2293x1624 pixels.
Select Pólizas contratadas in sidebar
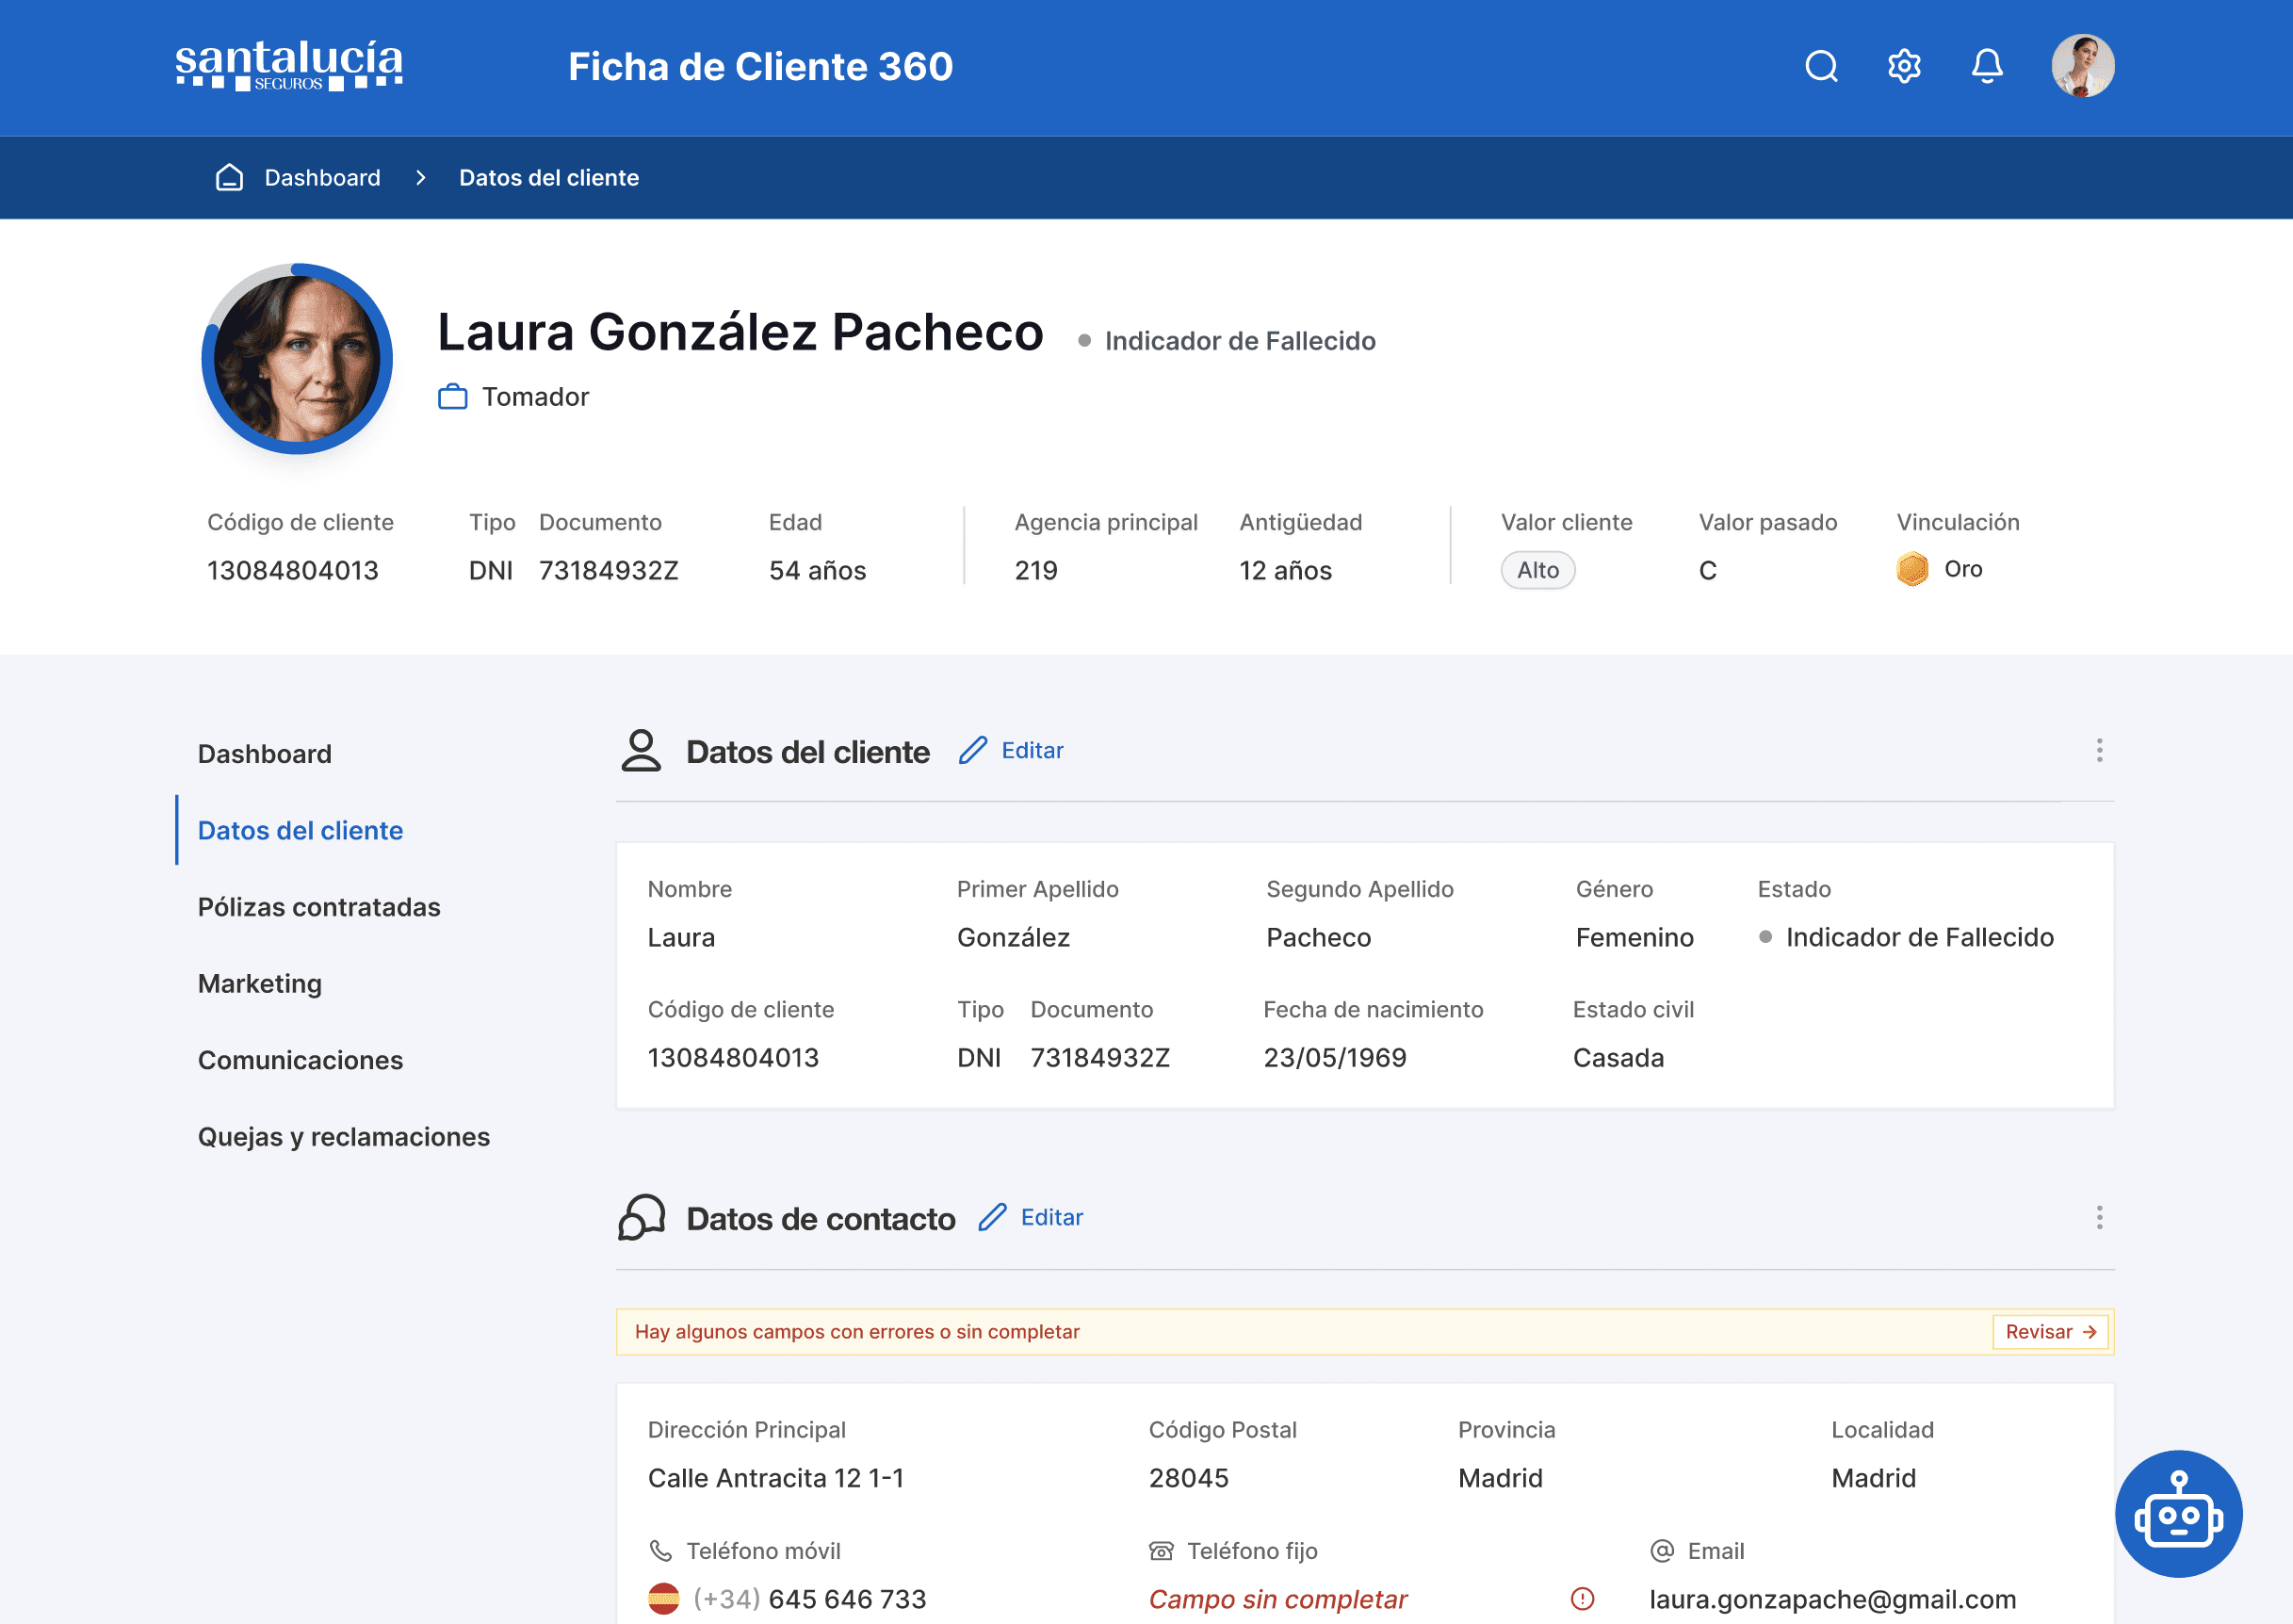319,907
